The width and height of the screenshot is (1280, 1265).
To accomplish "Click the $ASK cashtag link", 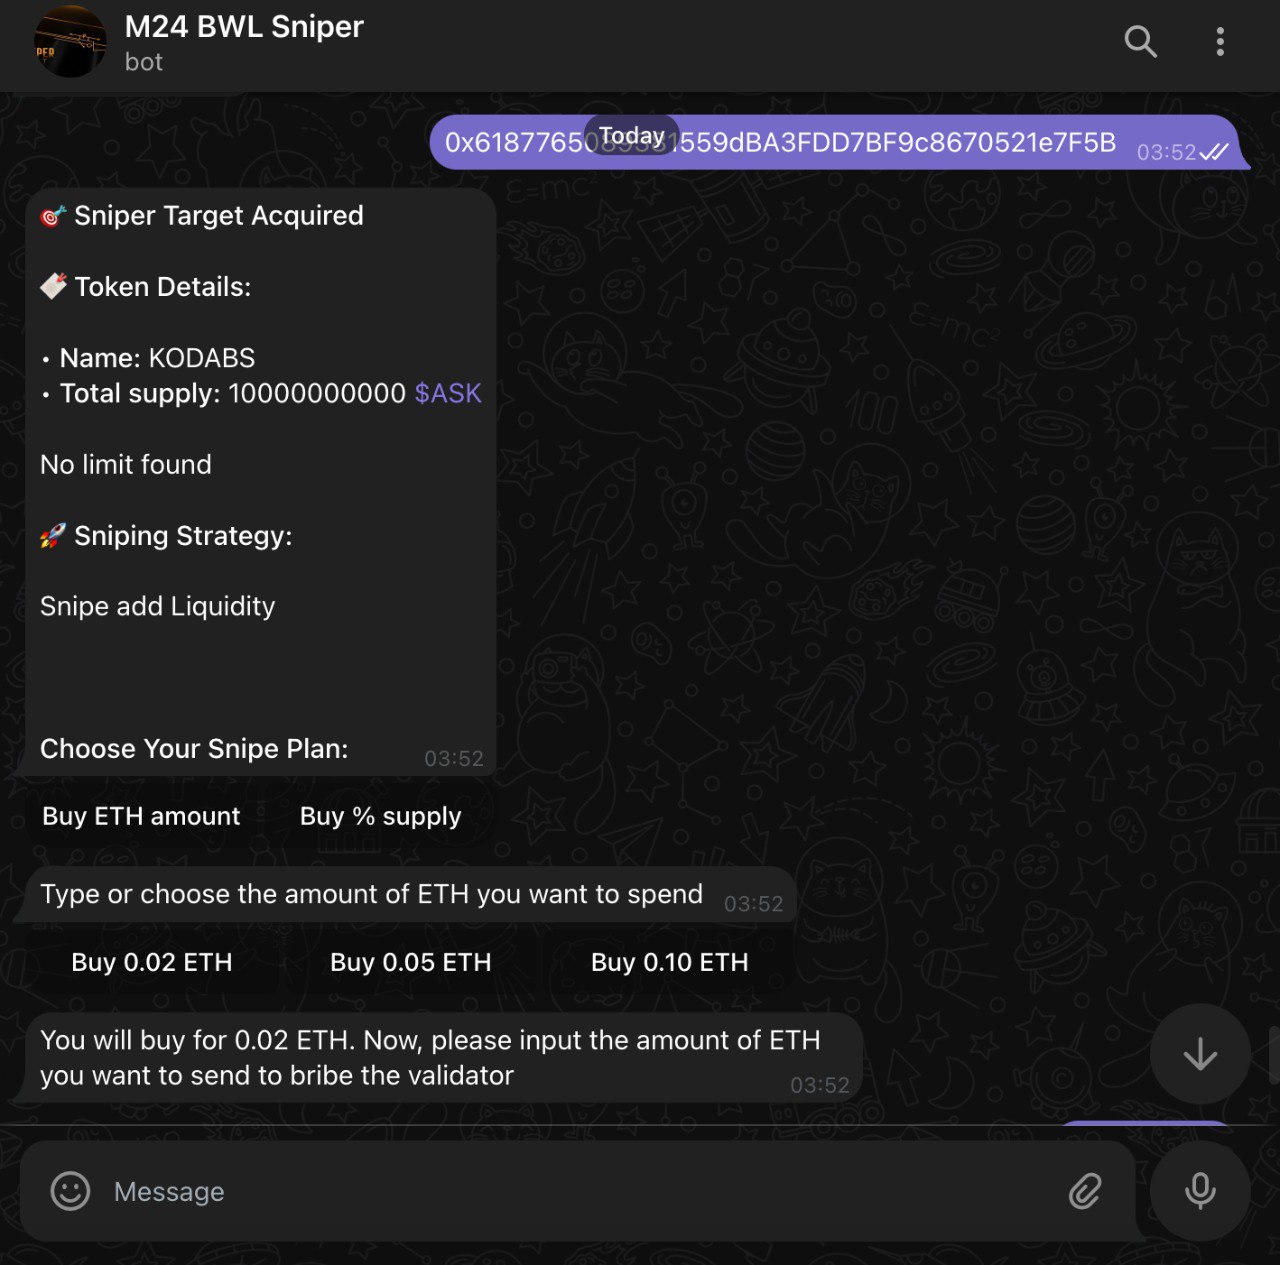I will [448, 394].
